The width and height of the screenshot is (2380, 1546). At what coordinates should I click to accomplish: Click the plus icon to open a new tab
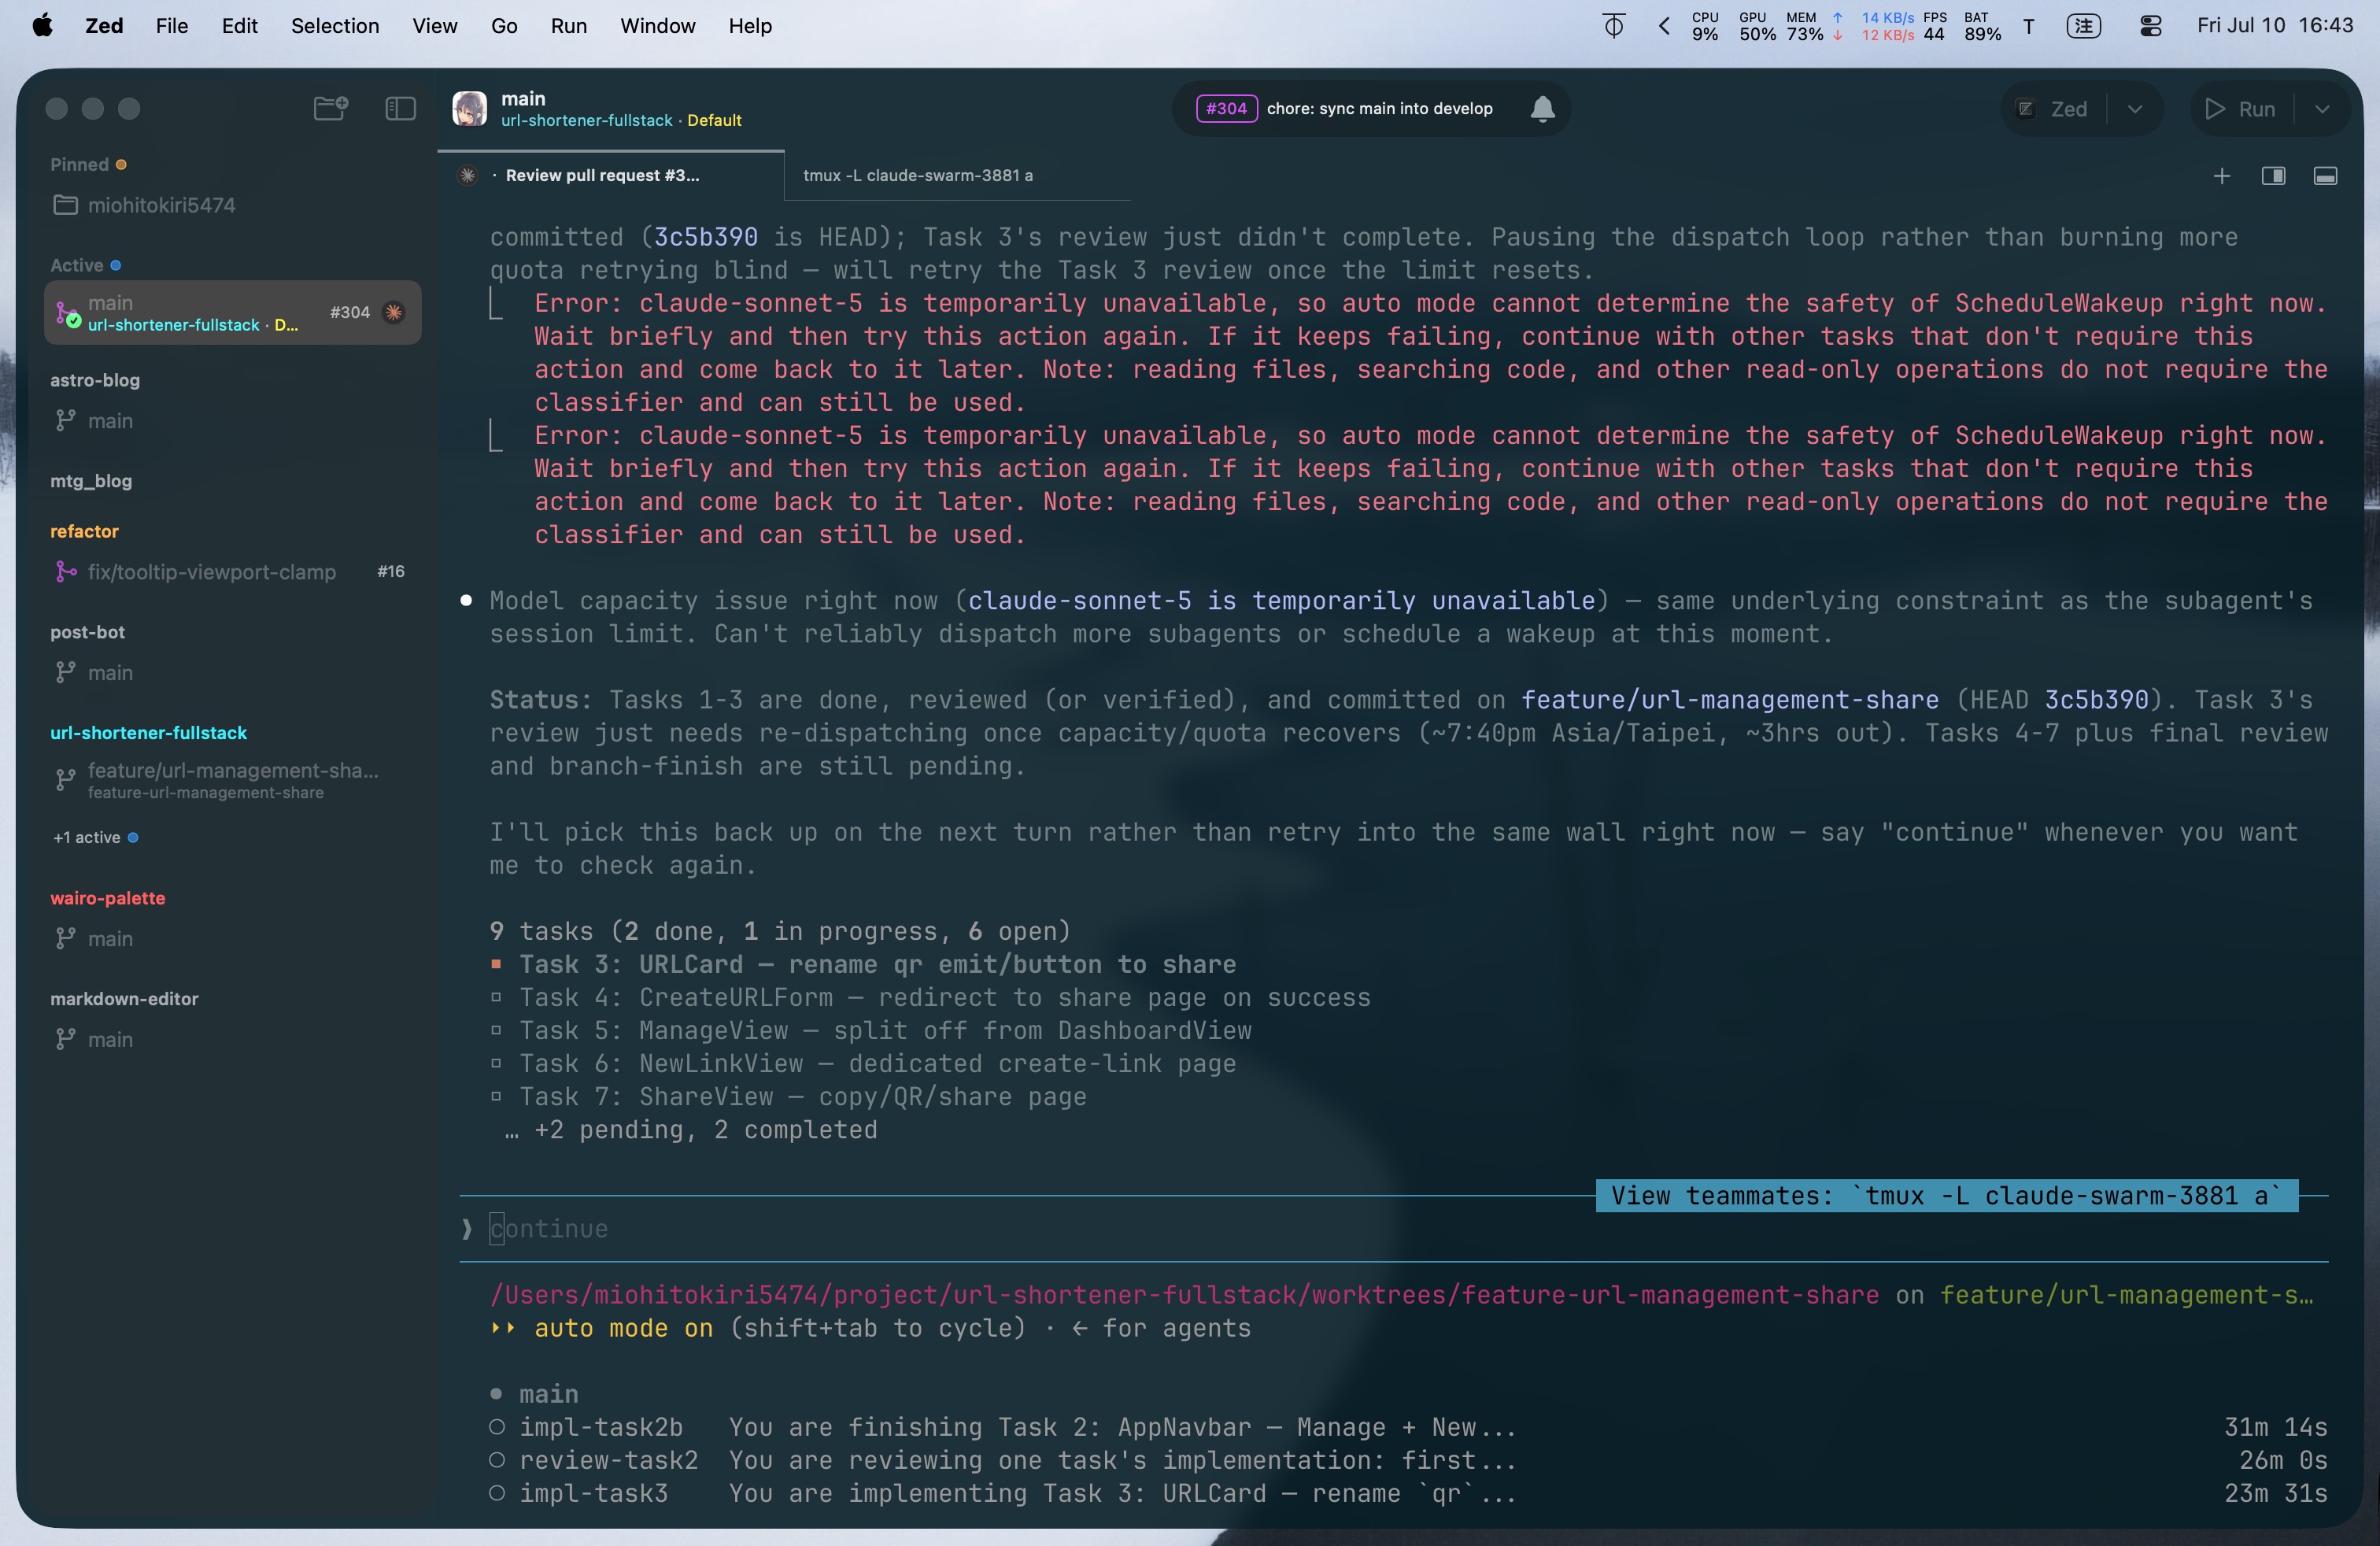(x=2221, y=176)
